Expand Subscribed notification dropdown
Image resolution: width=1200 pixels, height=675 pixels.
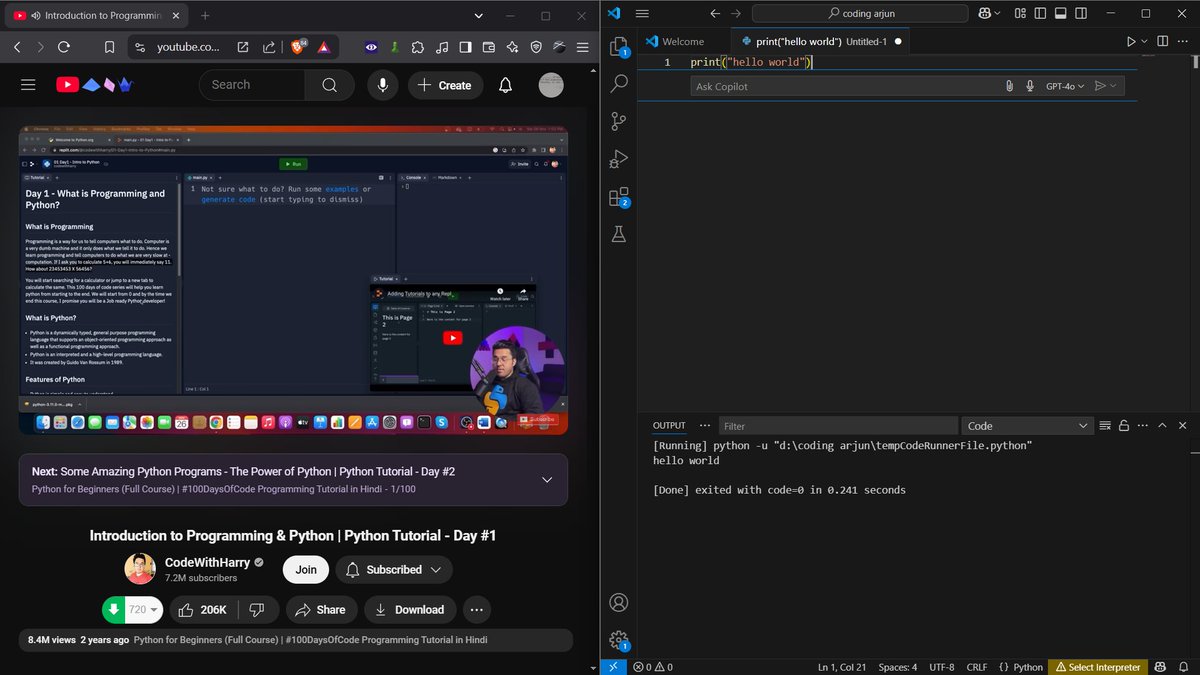[x=436, y=570]
